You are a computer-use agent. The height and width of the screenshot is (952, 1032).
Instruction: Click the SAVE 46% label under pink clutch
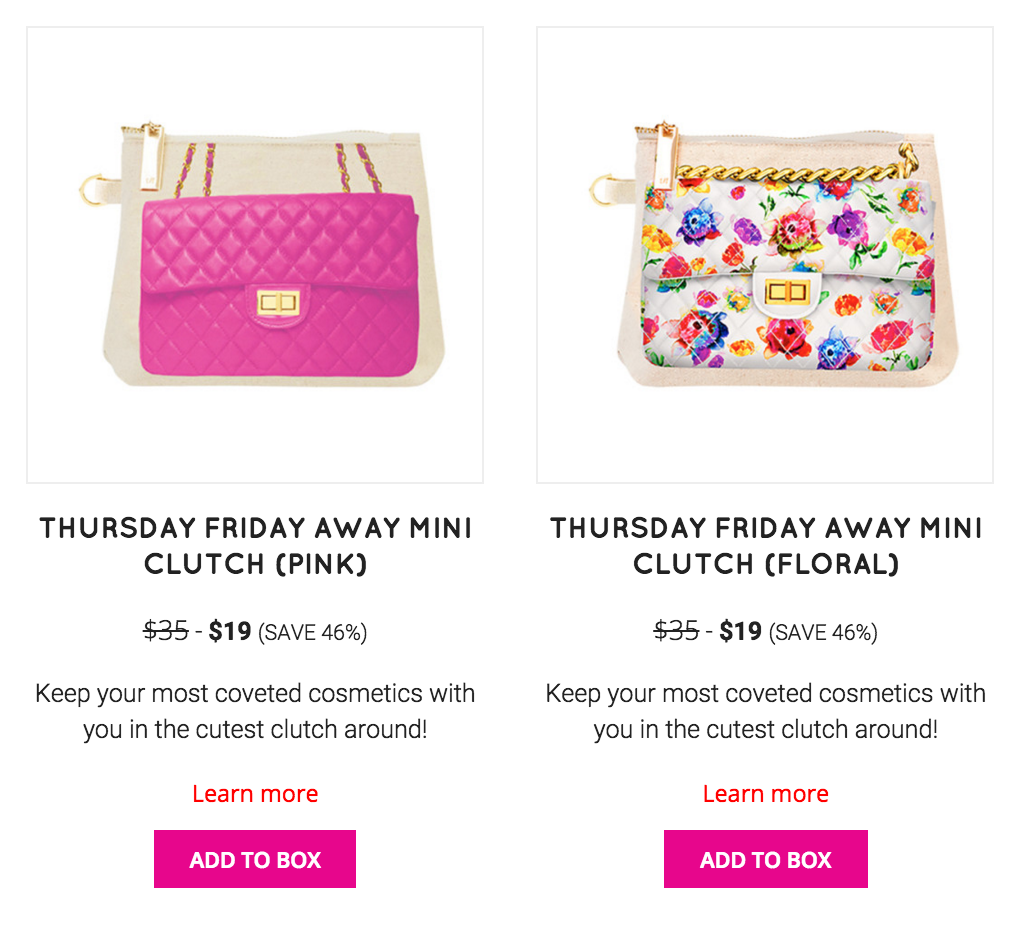point(313,632)
